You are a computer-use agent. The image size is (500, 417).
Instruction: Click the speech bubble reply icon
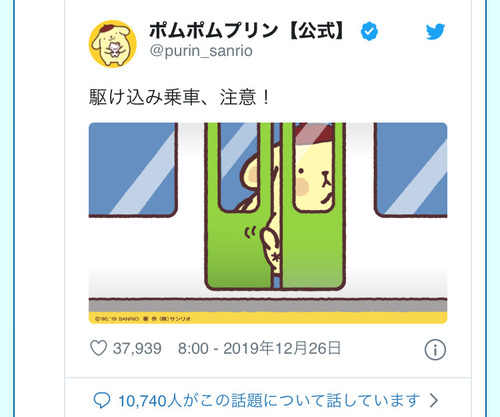point(102,400)
